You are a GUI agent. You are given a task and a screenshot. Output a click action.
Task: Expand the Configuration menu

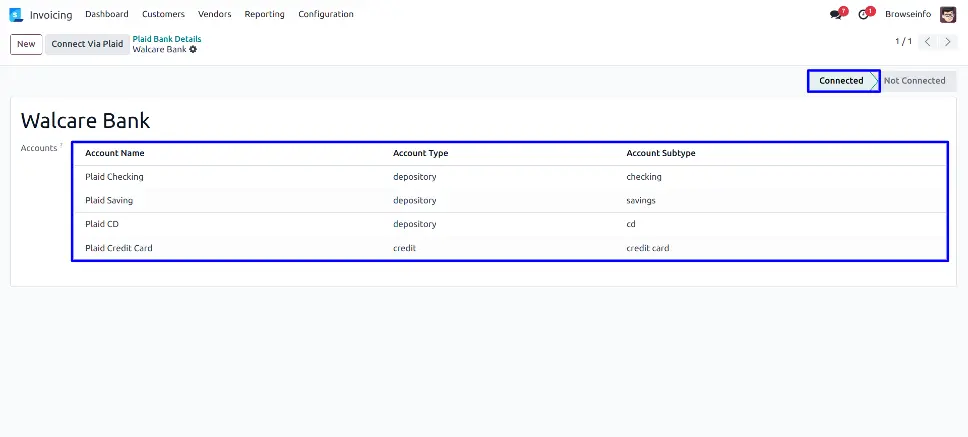pos(325,15)
